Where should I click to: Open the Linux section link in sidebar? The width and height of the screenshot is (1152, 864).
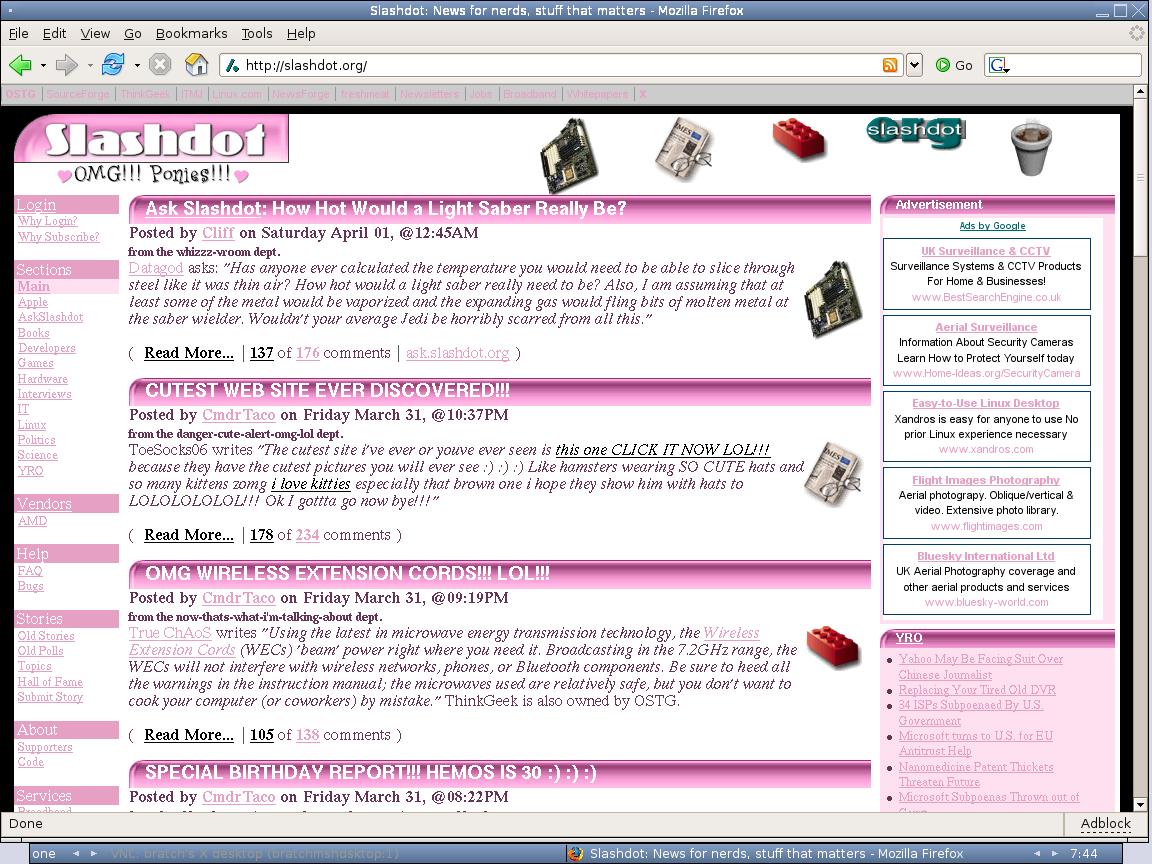(x=32, y=425)
